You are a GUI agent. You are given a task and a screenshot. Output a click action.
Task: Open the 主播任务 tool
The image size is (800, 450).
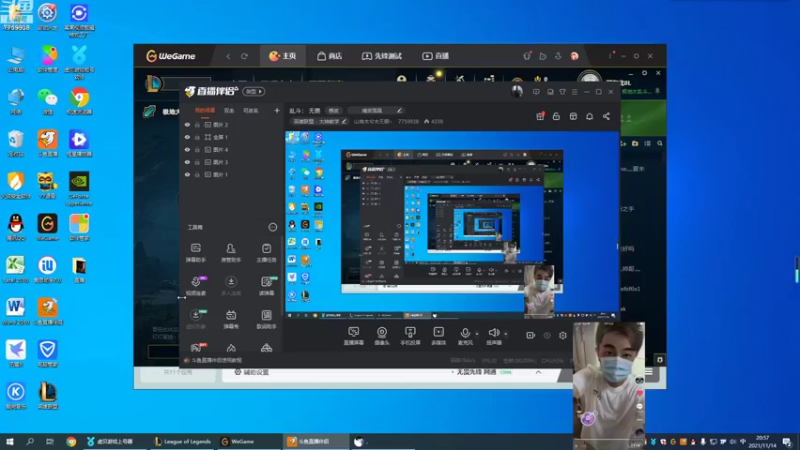point(266,253)
